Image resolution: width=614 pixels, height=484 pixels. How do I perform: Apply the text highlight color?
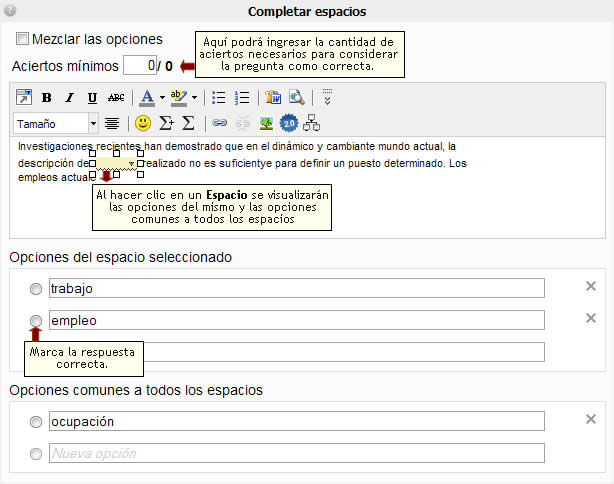[x=179, y=98]
